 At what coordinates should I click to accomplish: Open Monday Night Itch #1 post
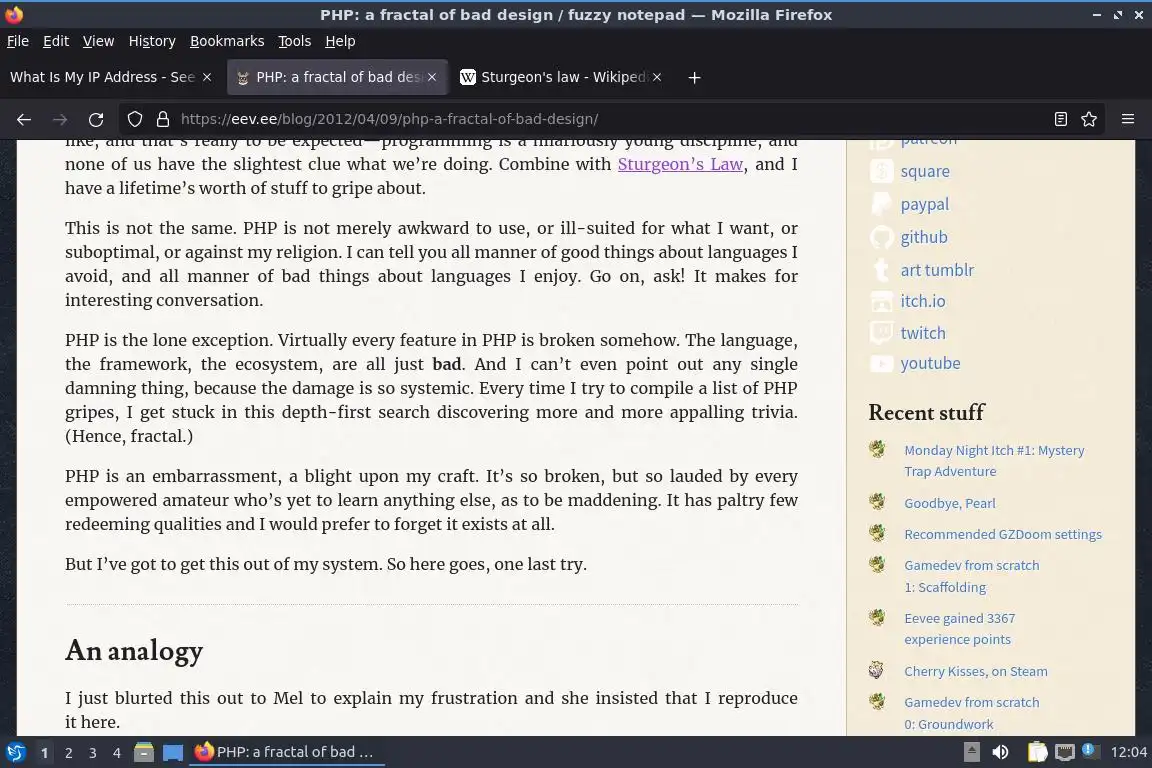(x=994, y=461)
